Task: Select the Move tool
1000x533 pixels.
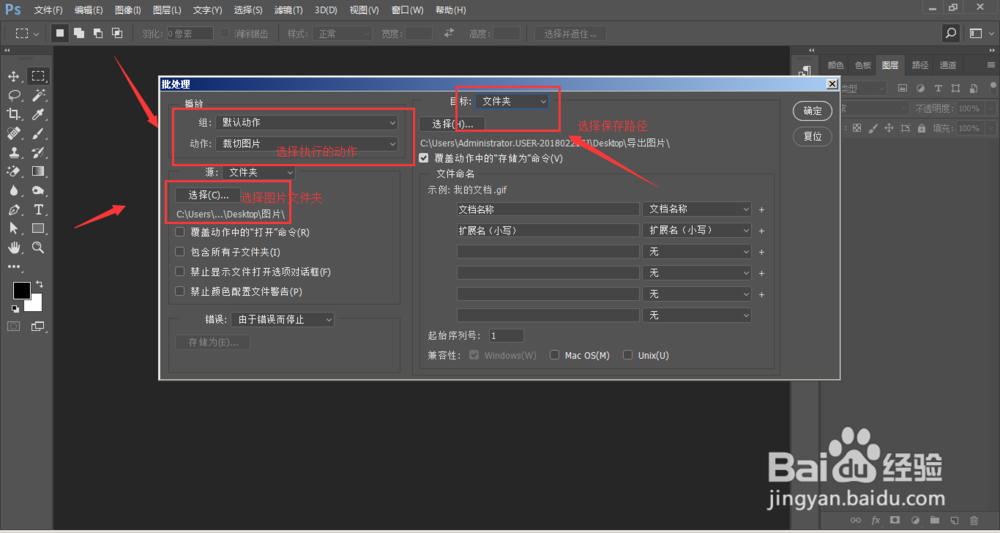Action: coord(13,77)
